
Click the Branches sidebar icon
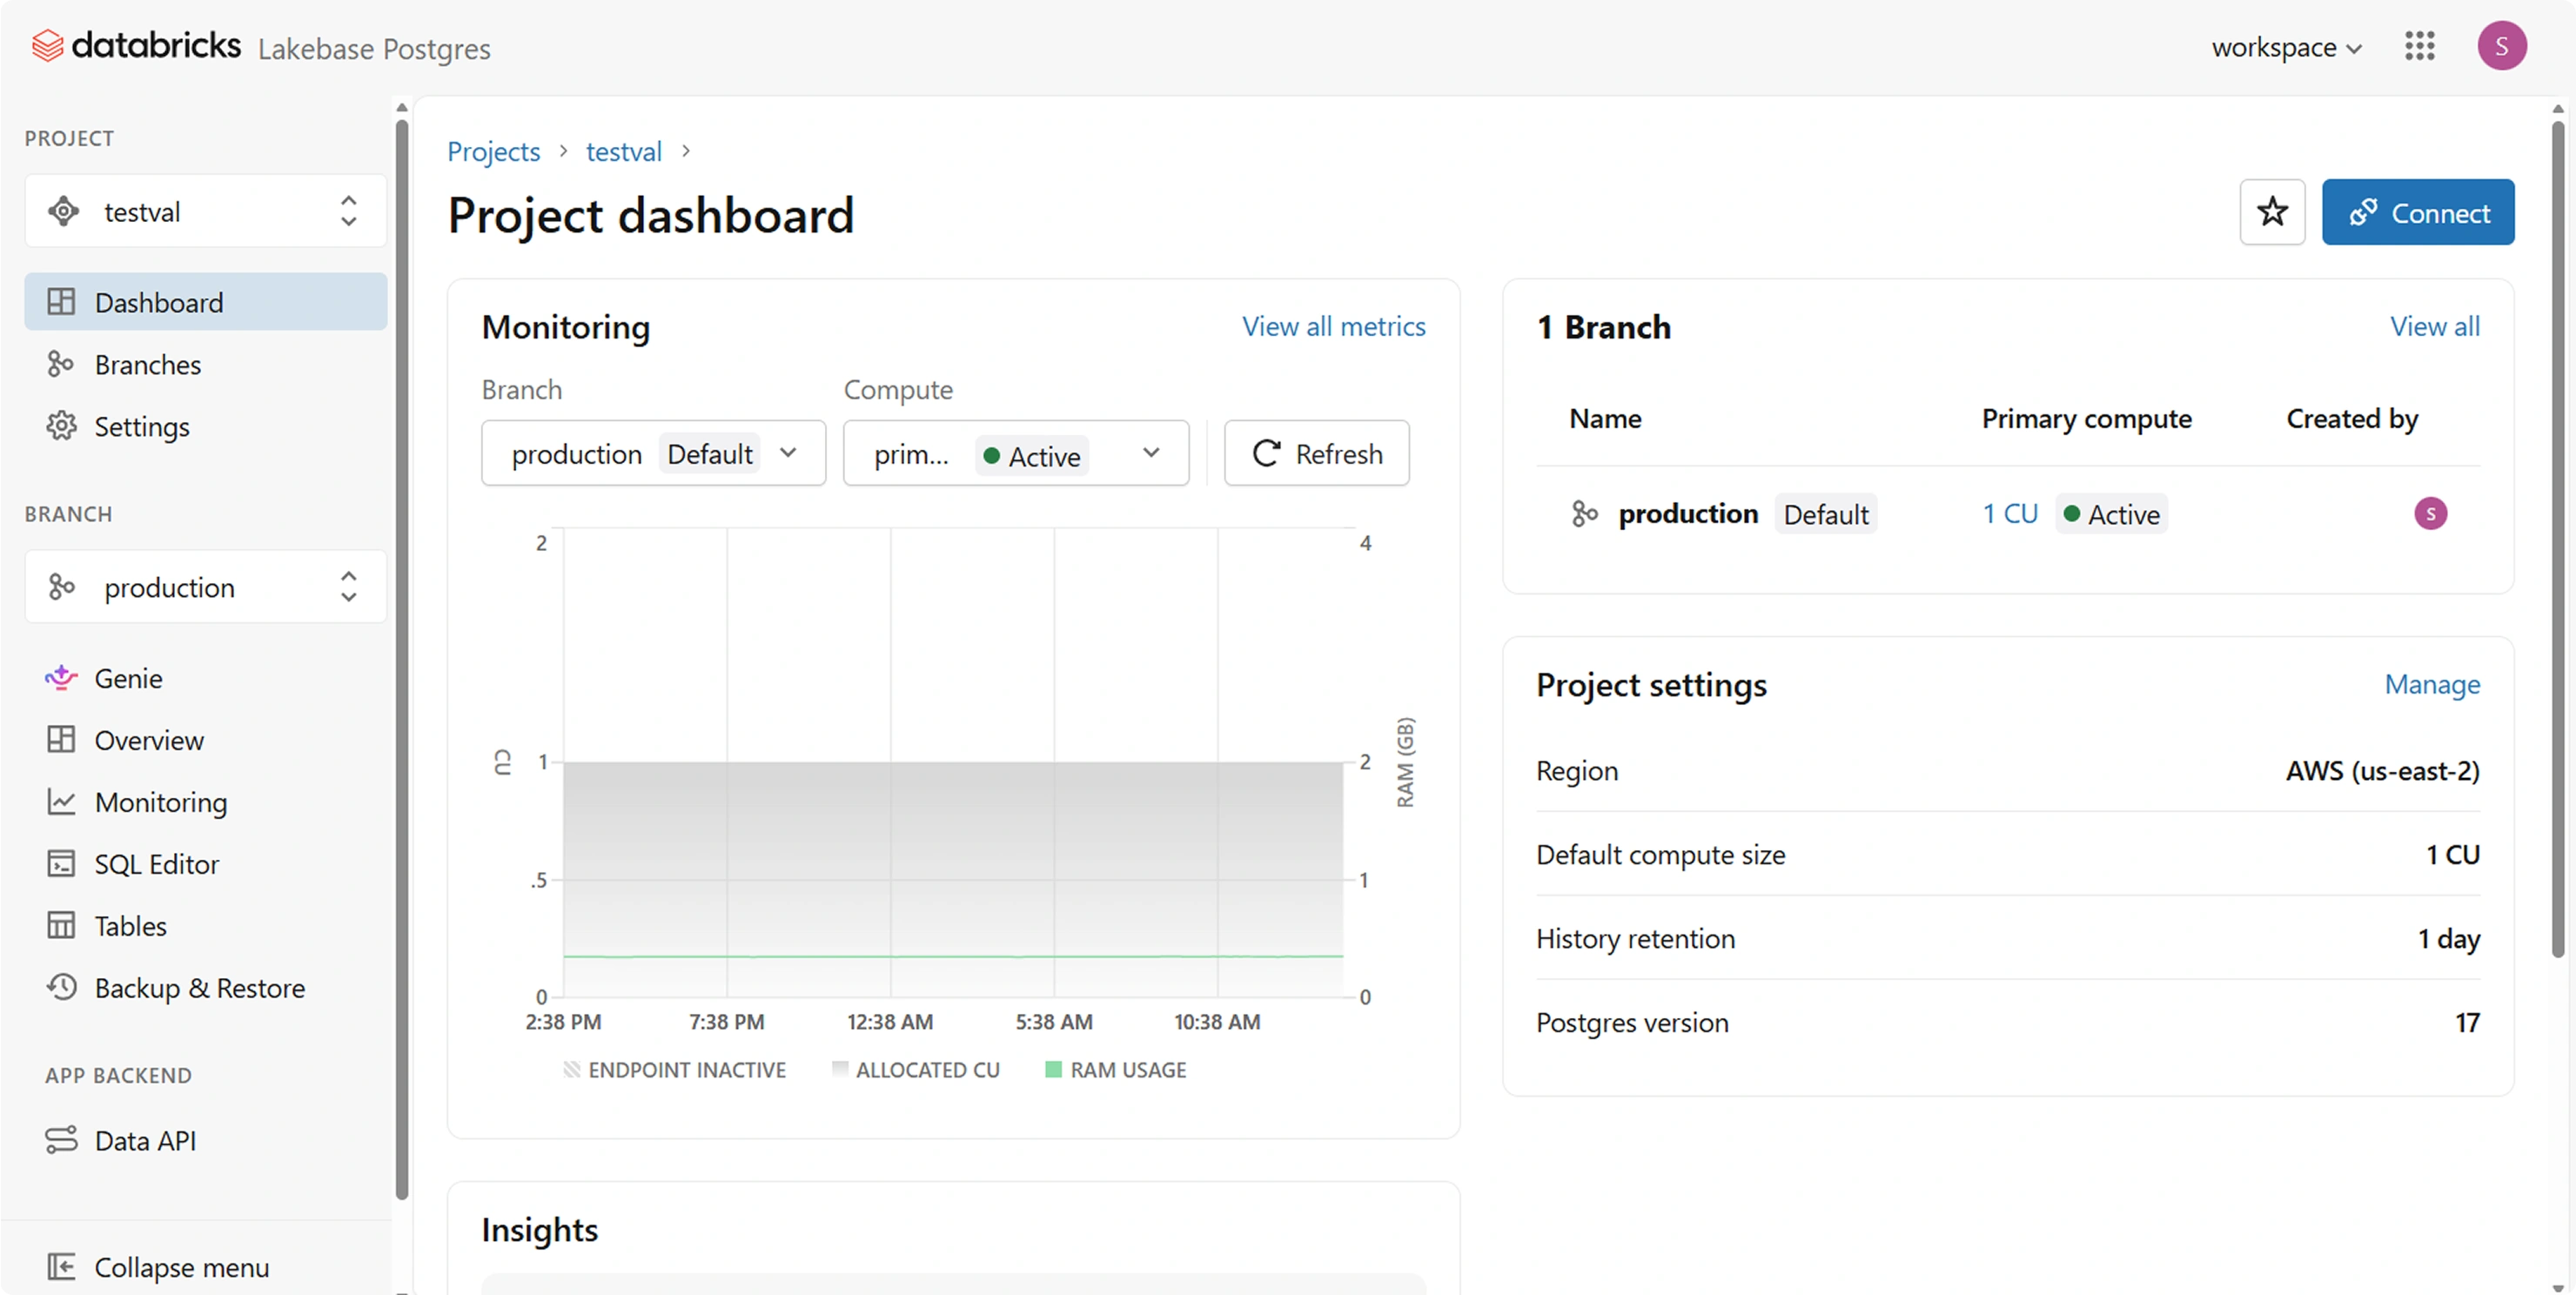click(x=61, y=364)
